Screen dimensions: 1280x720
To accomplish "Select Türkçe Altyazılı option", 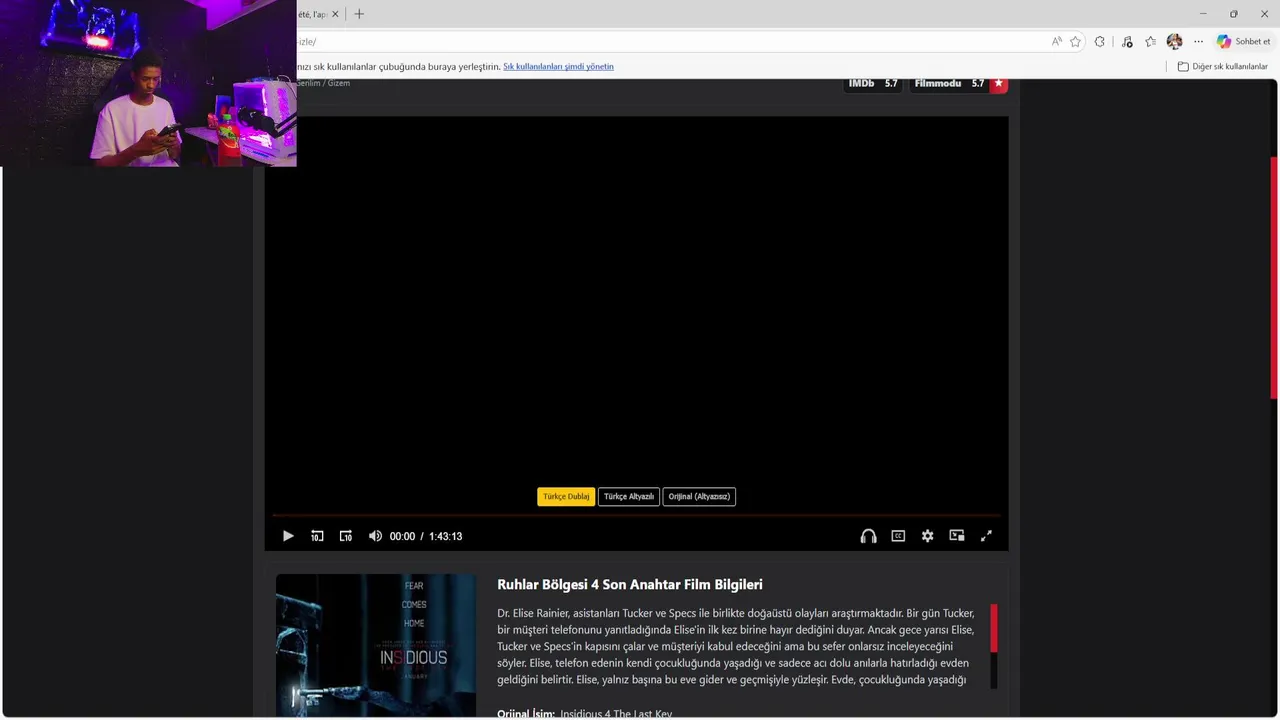I will [x=629, y=496].
